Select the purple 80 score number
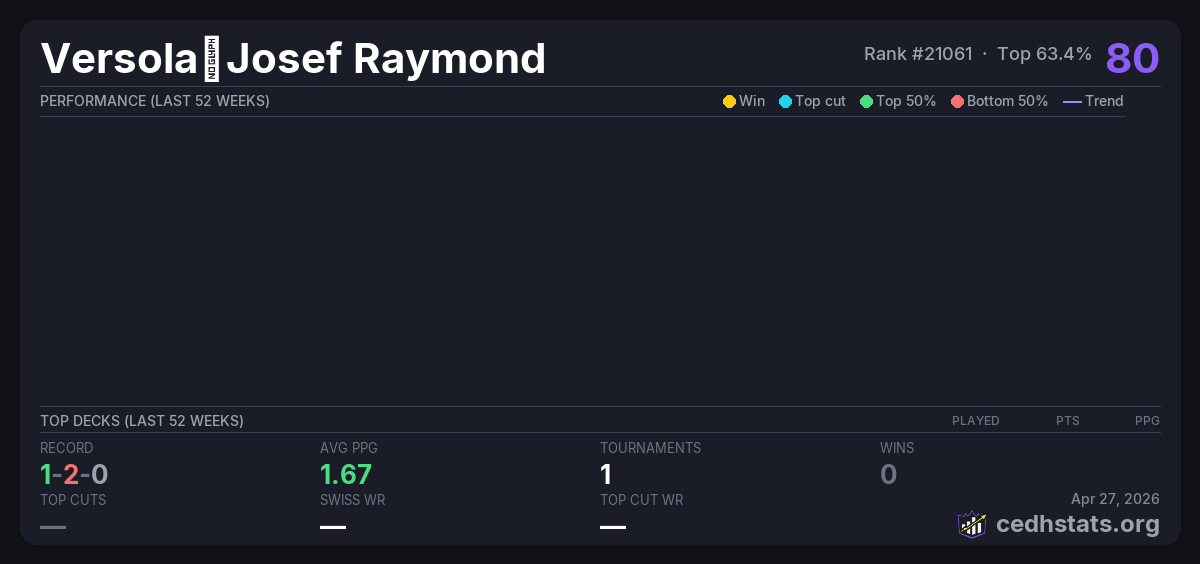Screen dimensions: 1200x564 1132,58
